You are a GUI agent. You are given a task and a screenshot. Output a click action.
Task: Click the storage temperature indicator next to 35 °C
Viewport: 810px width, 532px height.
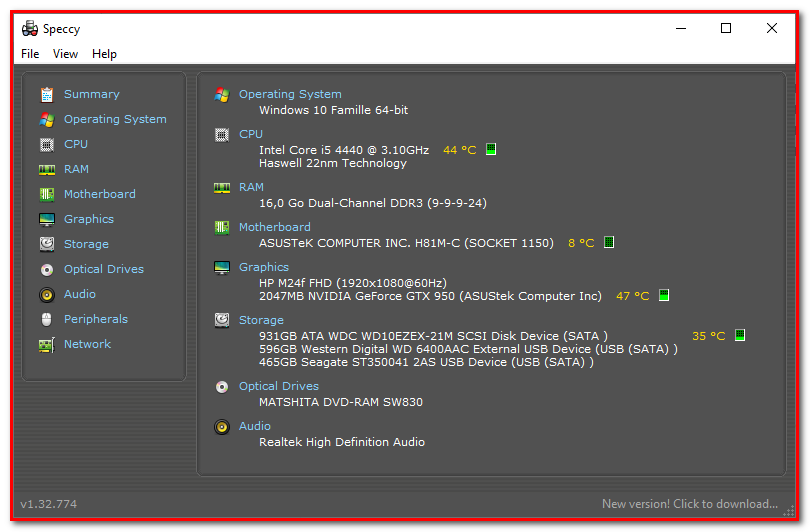point(740,335)
